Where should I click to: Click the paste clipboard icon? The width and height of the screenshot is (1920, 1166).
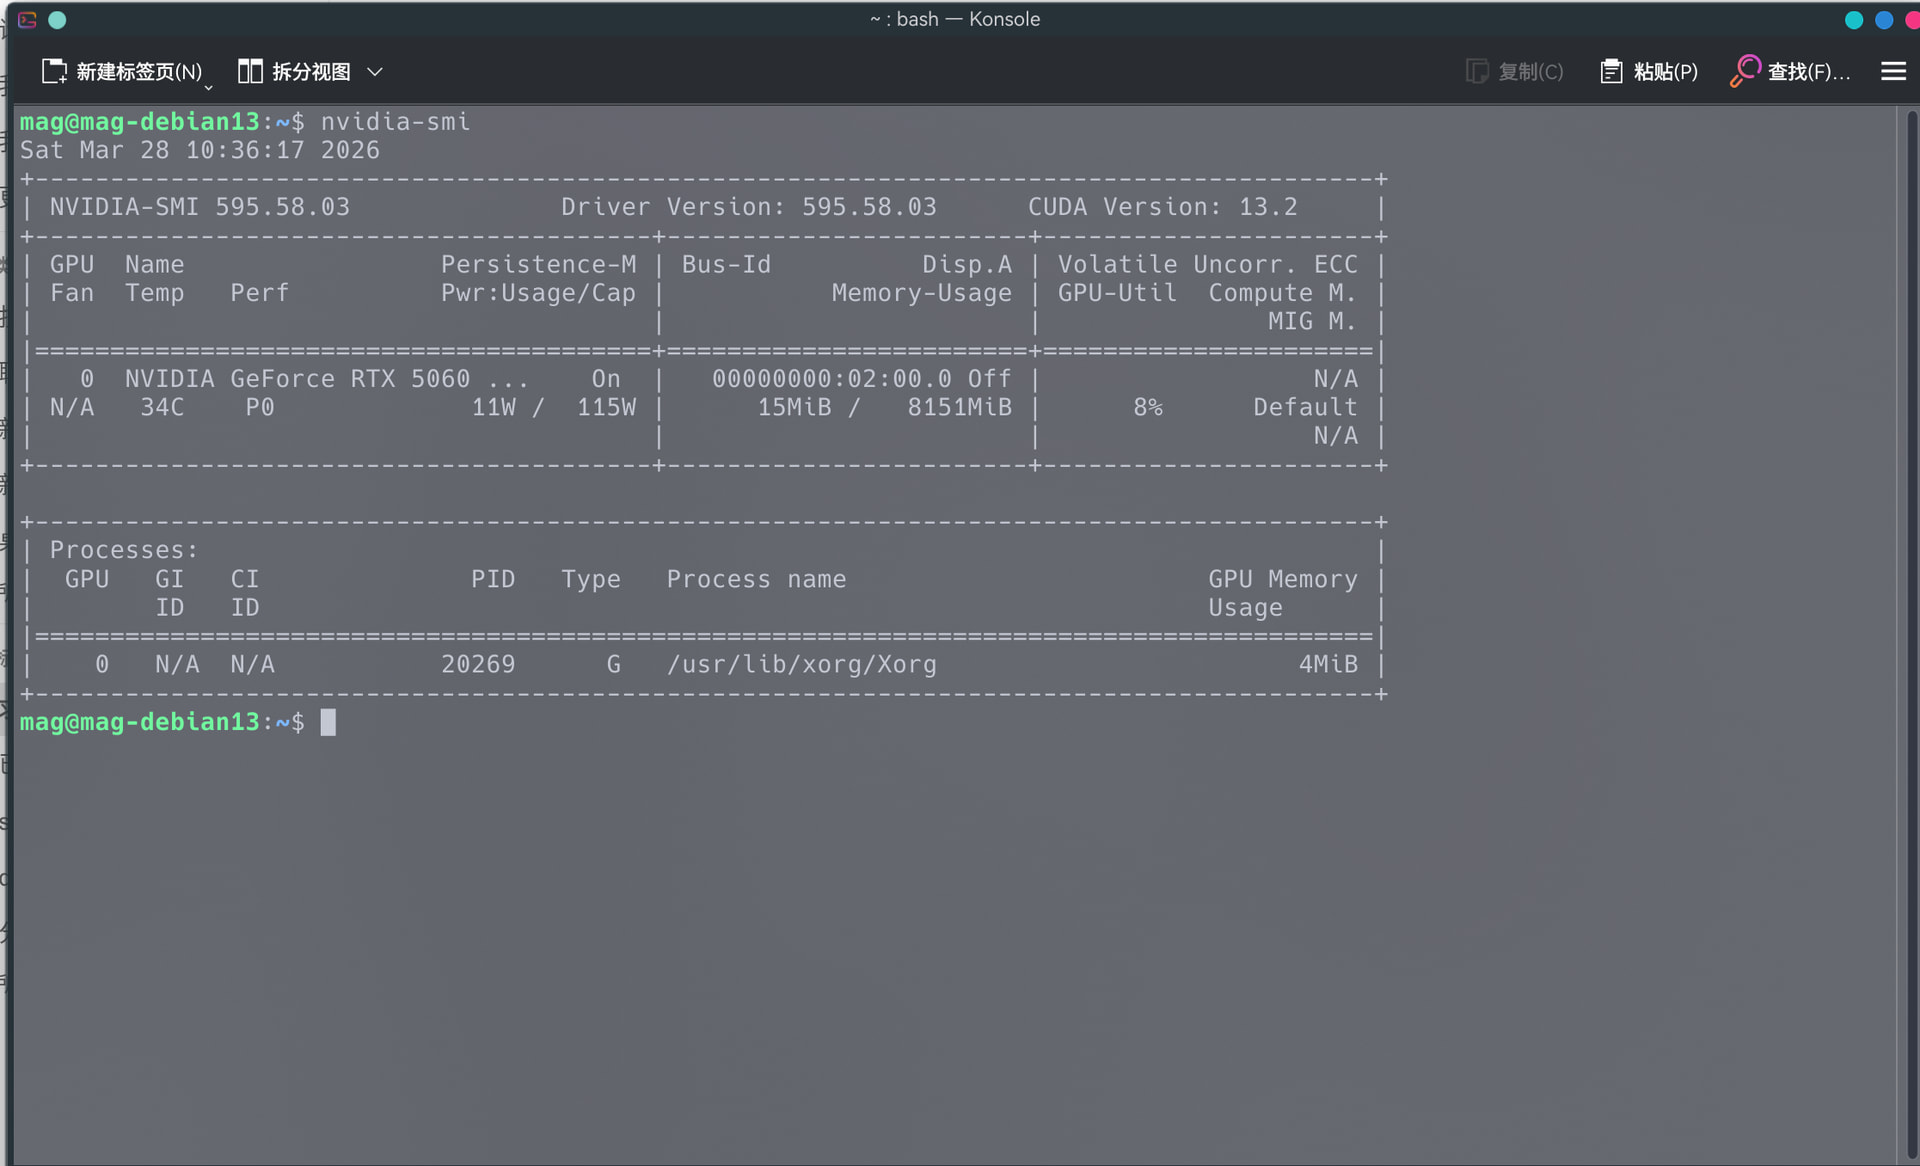click(x=1610, y=72)
